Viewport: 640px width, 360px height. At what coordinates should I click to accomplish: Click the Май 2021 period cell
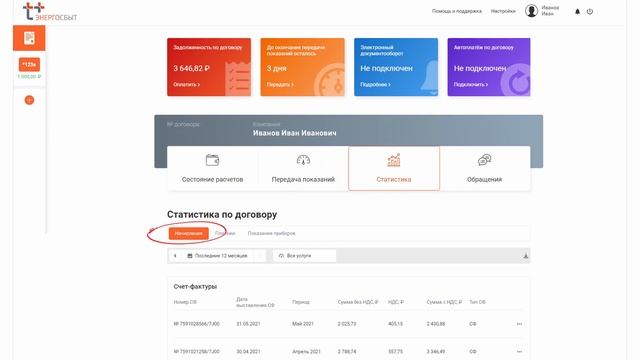click(303, 324)
